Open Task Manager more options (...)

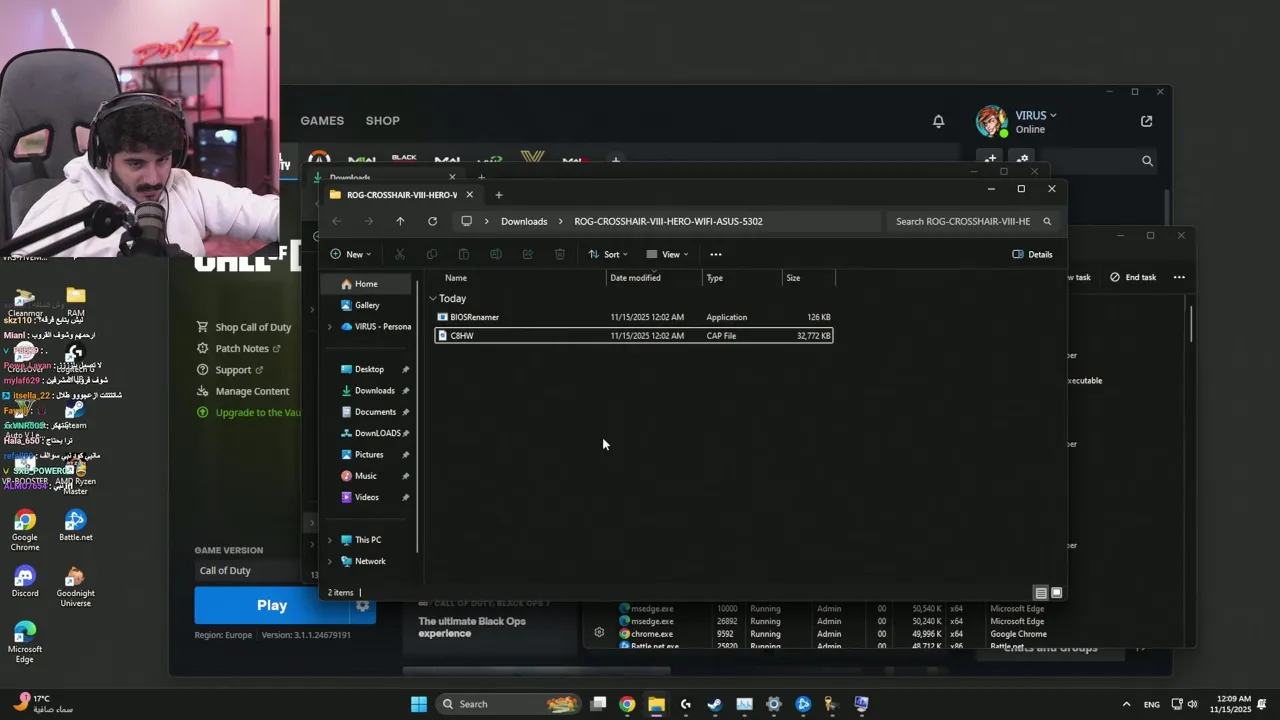pos(1180,277)
